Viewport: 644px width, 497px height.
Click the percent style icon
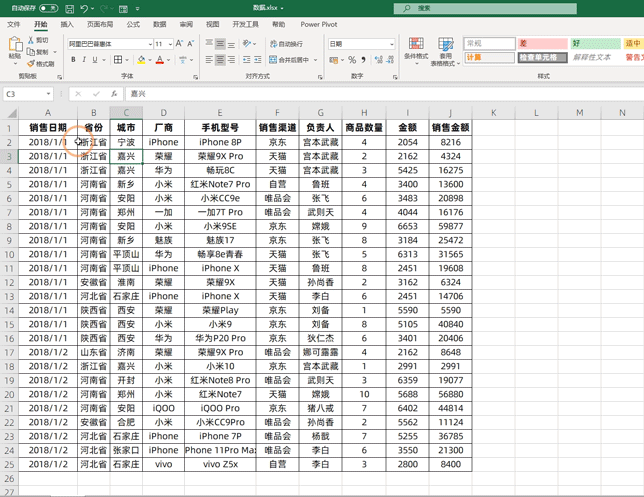click(x=352, y=60)
